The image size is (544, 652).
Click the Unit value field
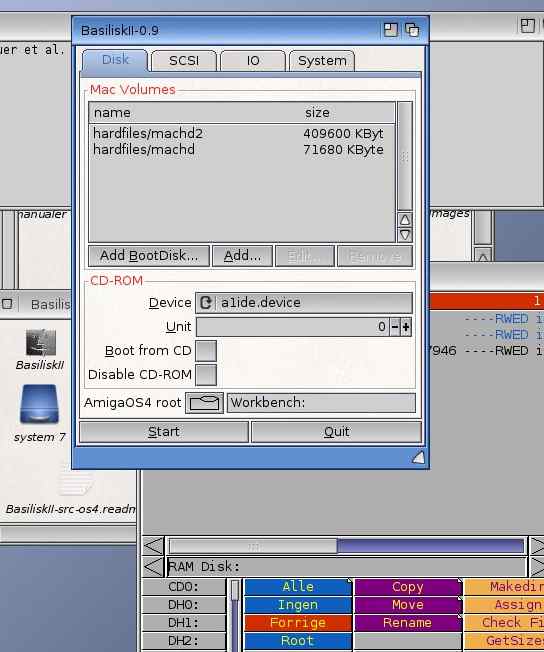293,327
